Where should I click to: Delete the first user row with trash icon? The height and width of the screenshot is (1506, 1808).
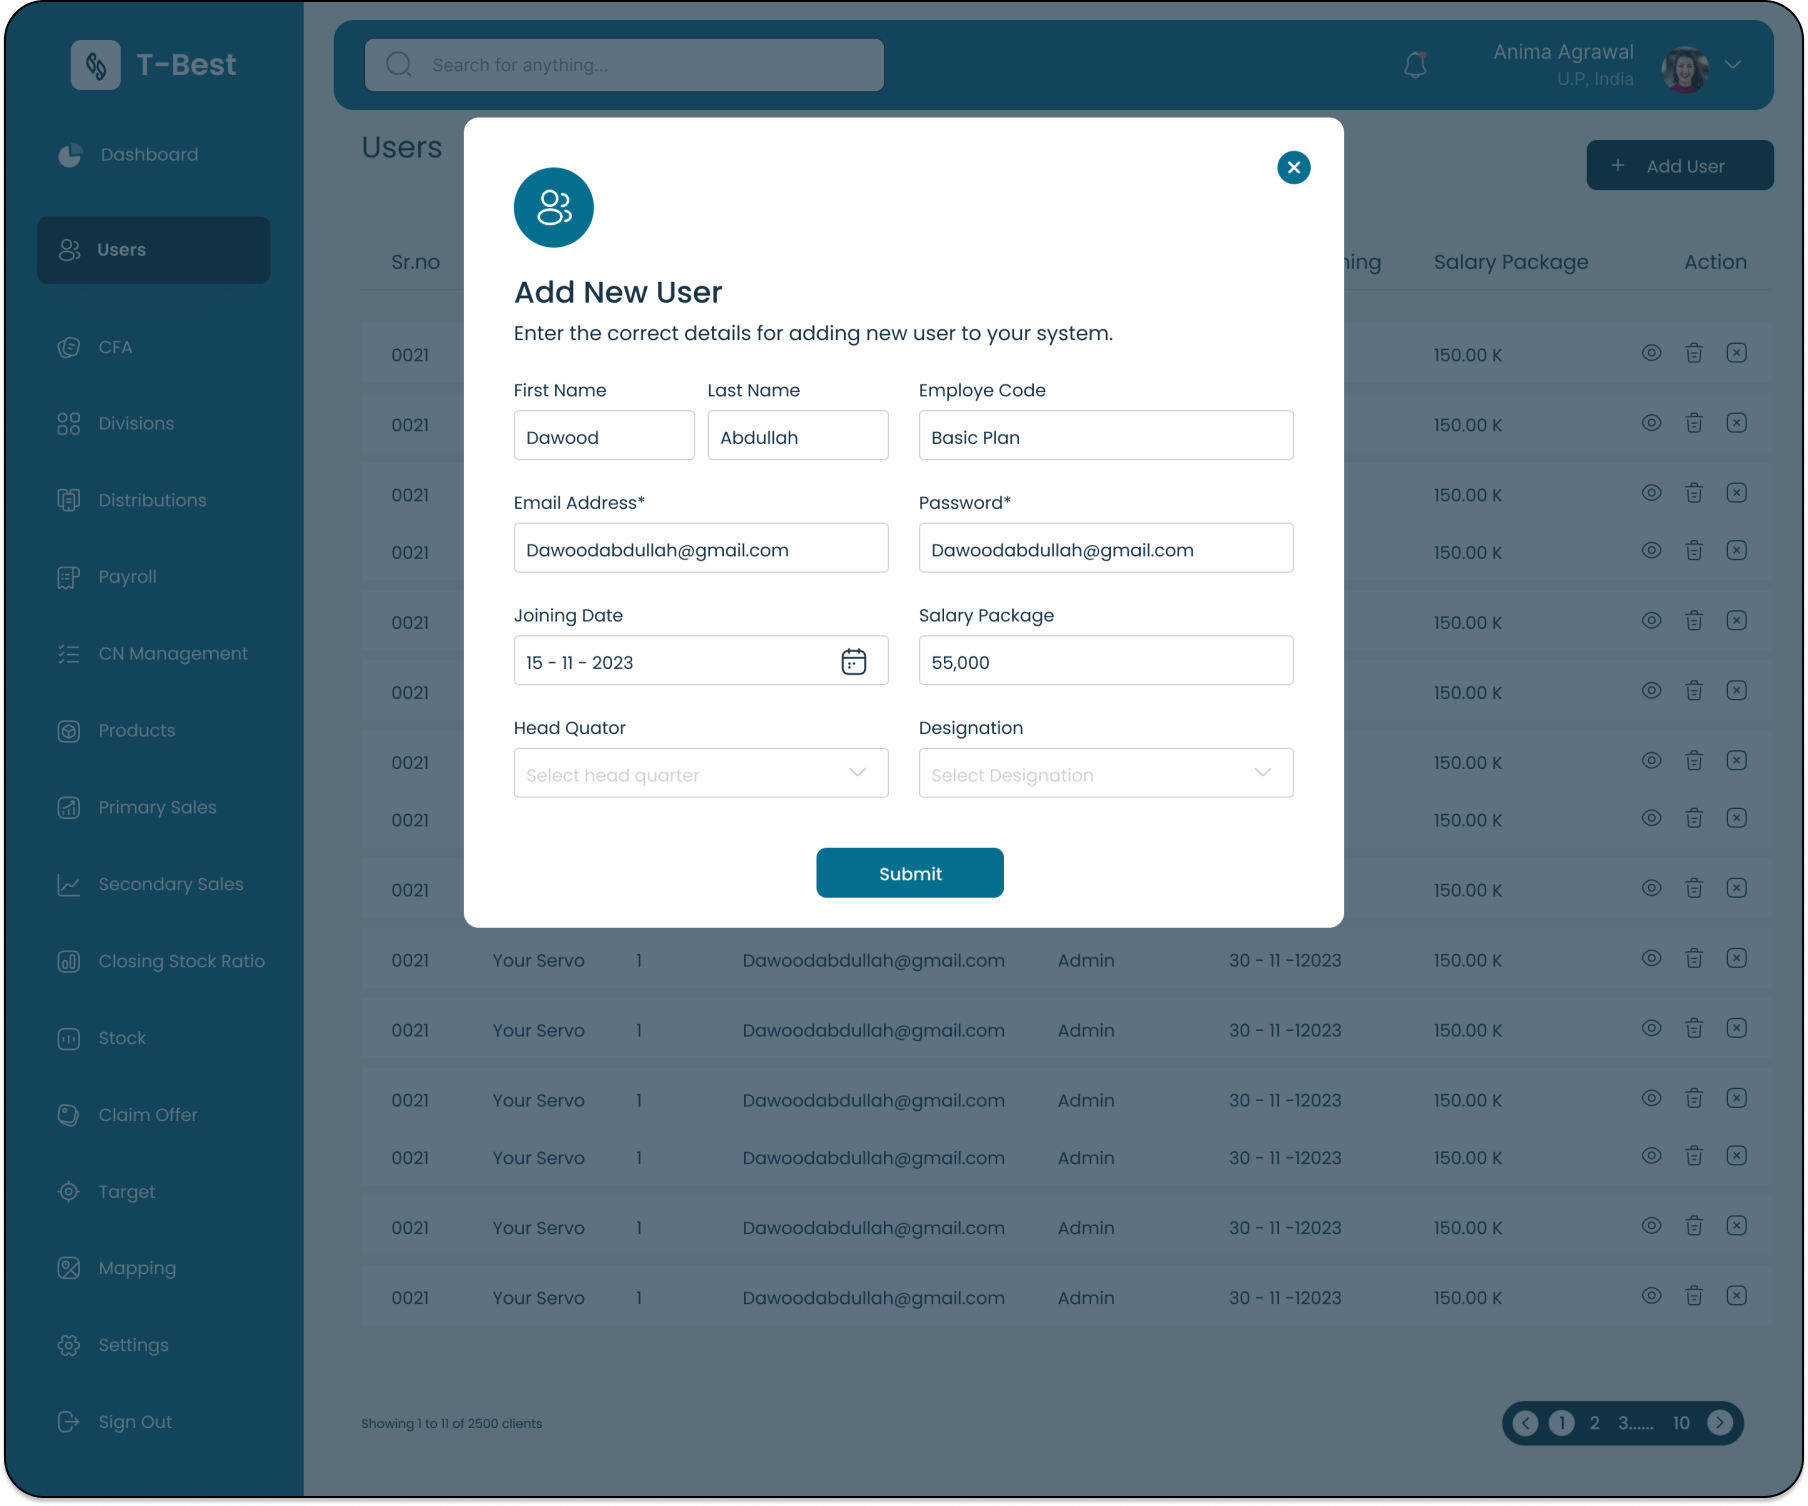pos(1694,353)
